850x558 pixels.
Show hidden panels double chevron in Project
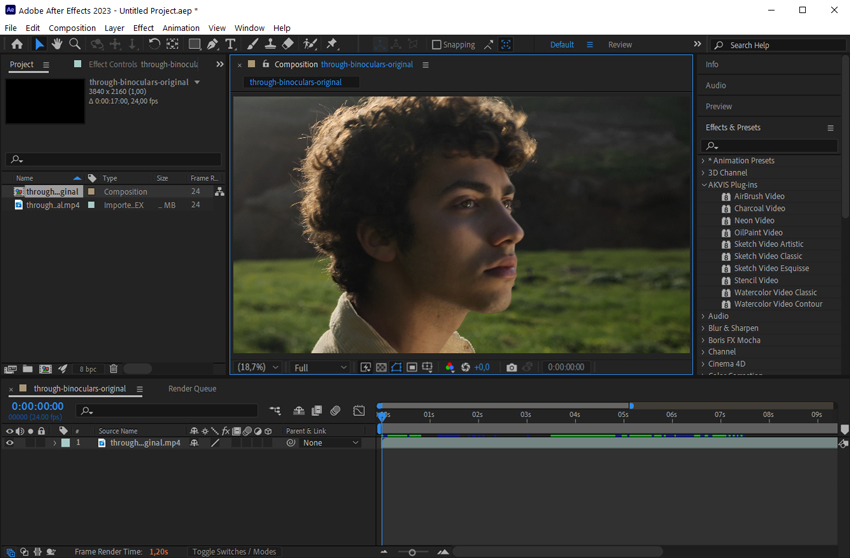(x=220, y=64)
